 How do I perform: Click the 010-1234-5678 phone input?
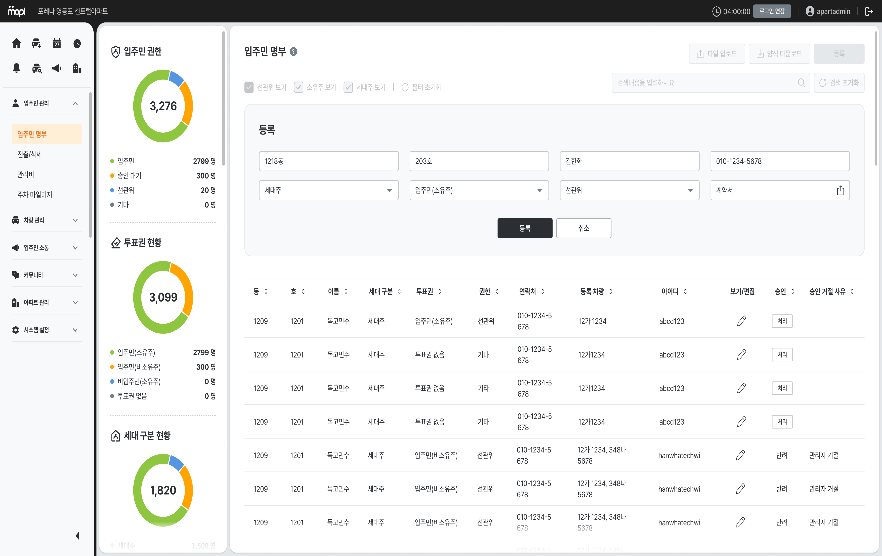(x=780, y=161)
